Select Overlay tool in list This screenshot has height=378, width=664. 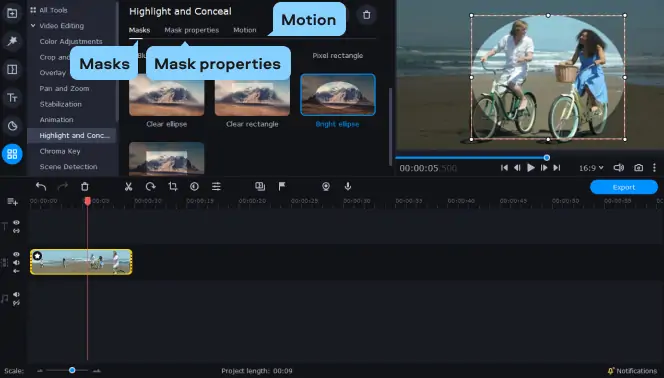pyautogui.click(x=53, y=73)
